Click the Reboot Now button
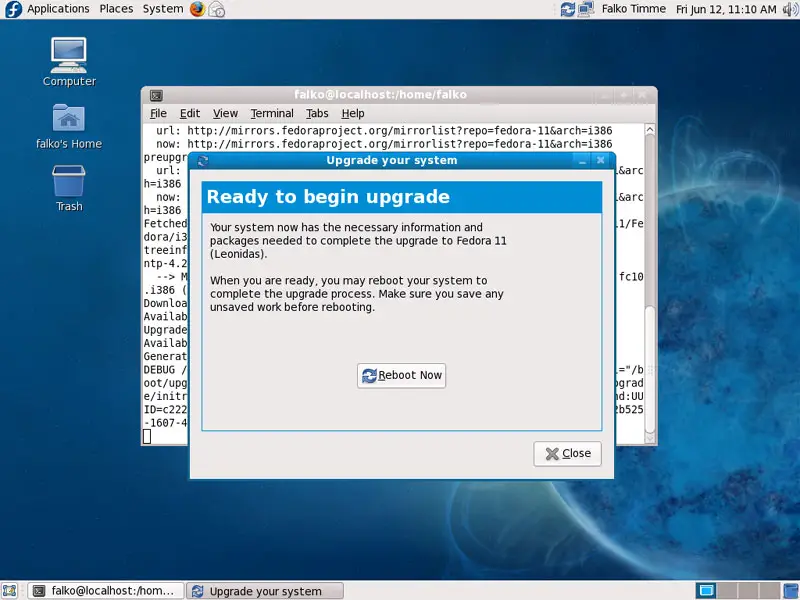The width and height of the screenshot is (800, 600). [x=402, y=376]
